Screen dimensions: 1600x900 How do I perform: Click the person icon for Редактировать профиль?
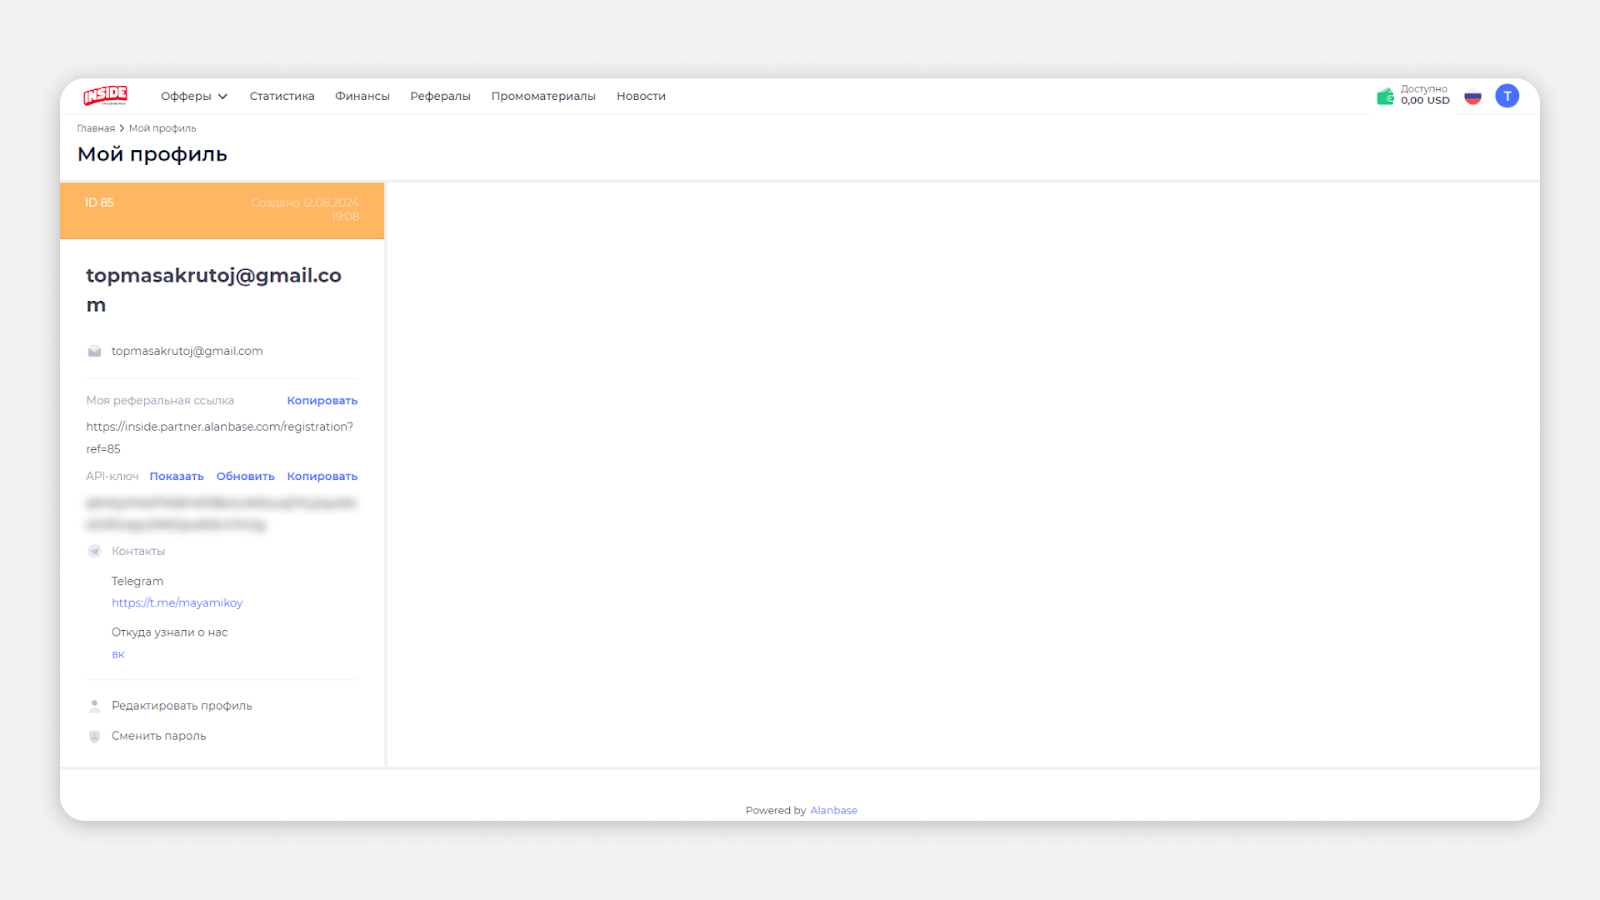click(x=94, y=706)
